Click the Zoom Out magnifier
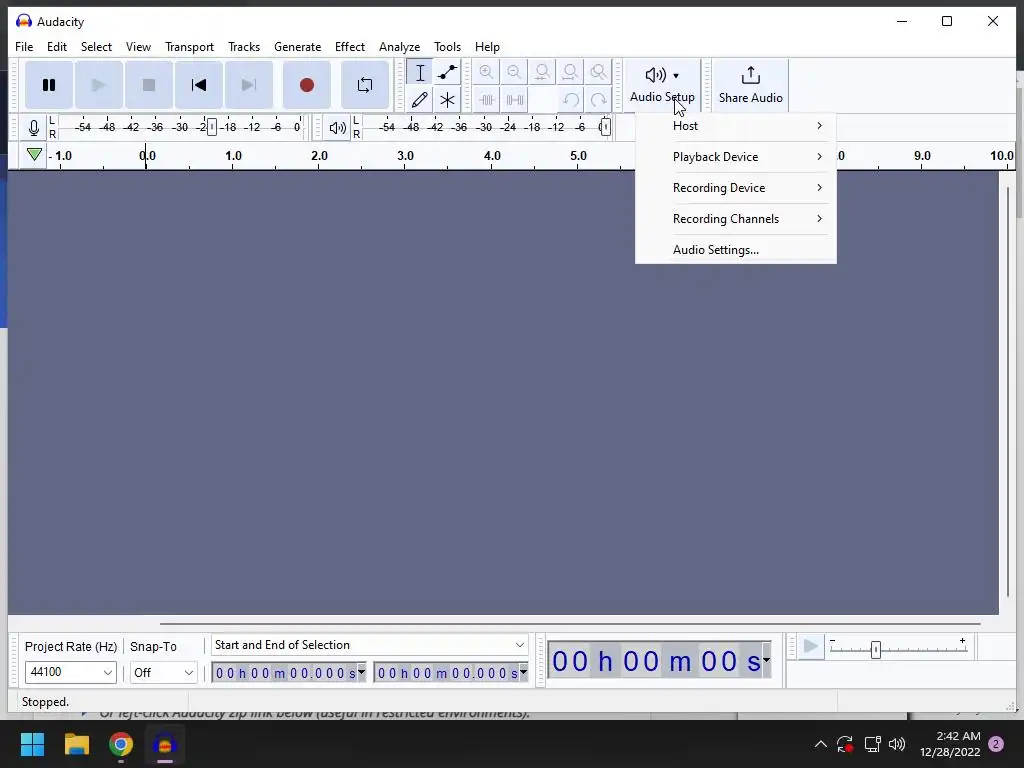 tap(515, 72)
